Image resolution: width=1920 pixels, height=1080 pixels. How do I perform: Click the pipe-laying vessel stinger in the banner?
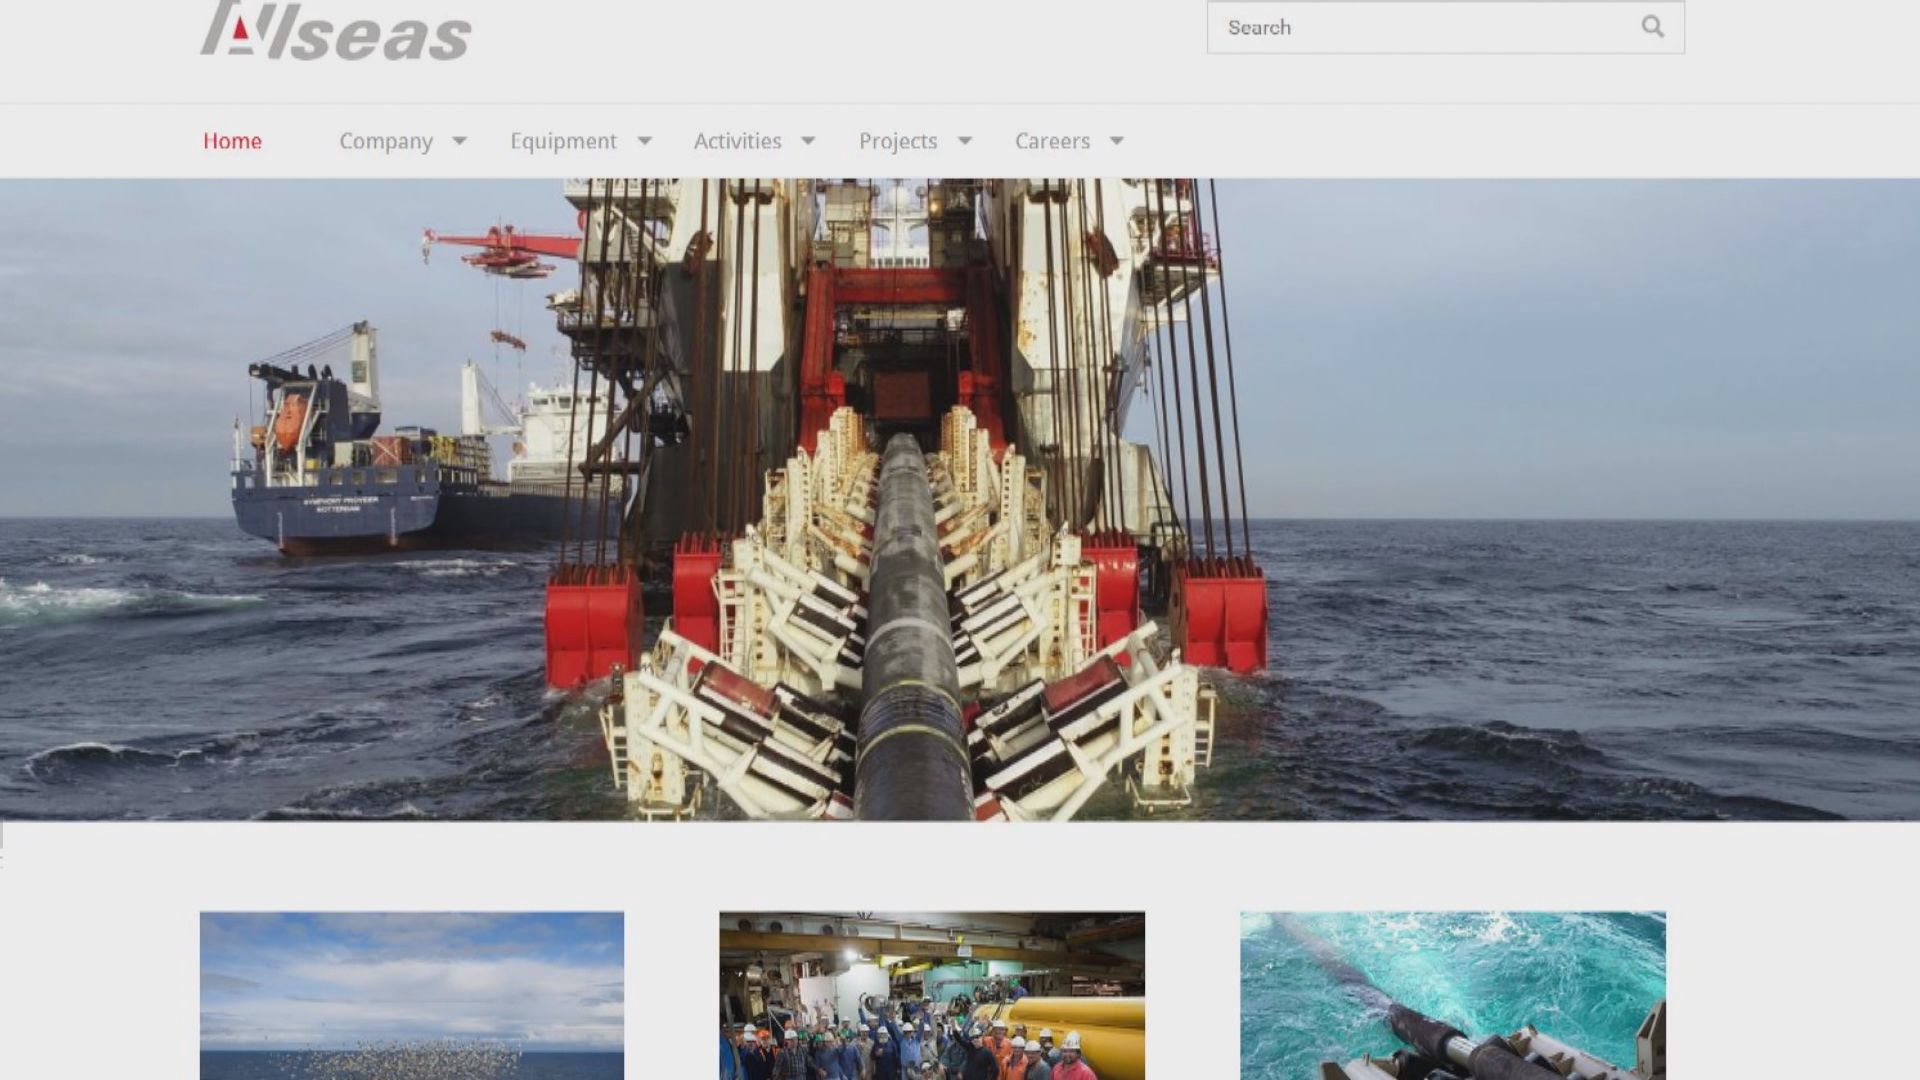(910, 640)
